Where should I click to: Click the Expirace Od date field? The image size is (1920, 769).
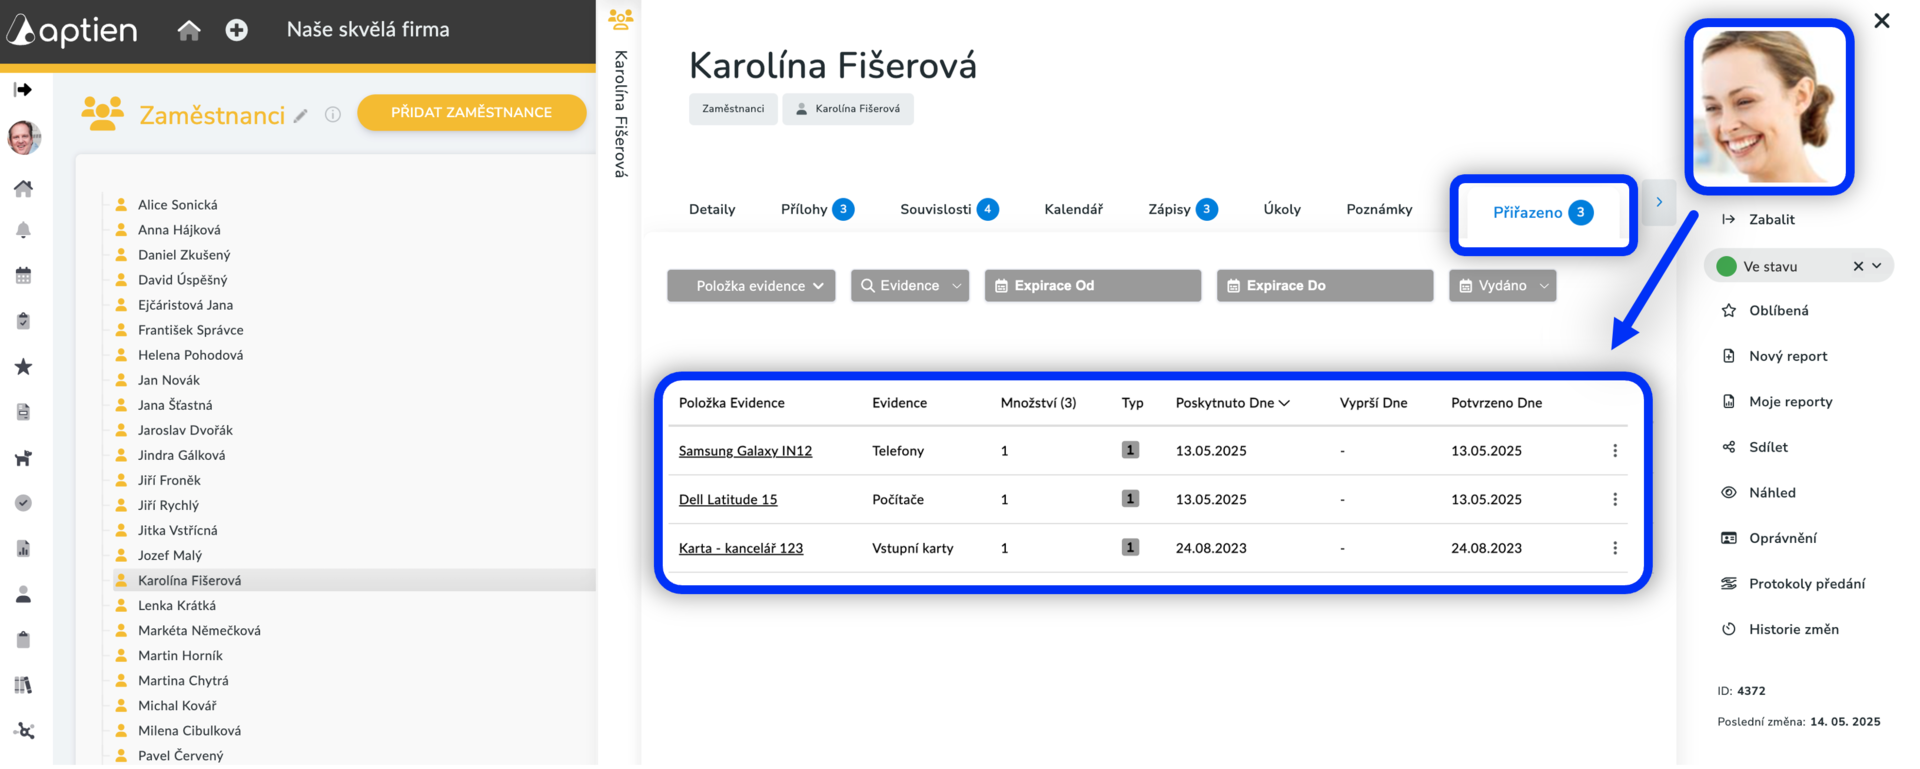pyautogui.click(x=1093, y=286)
